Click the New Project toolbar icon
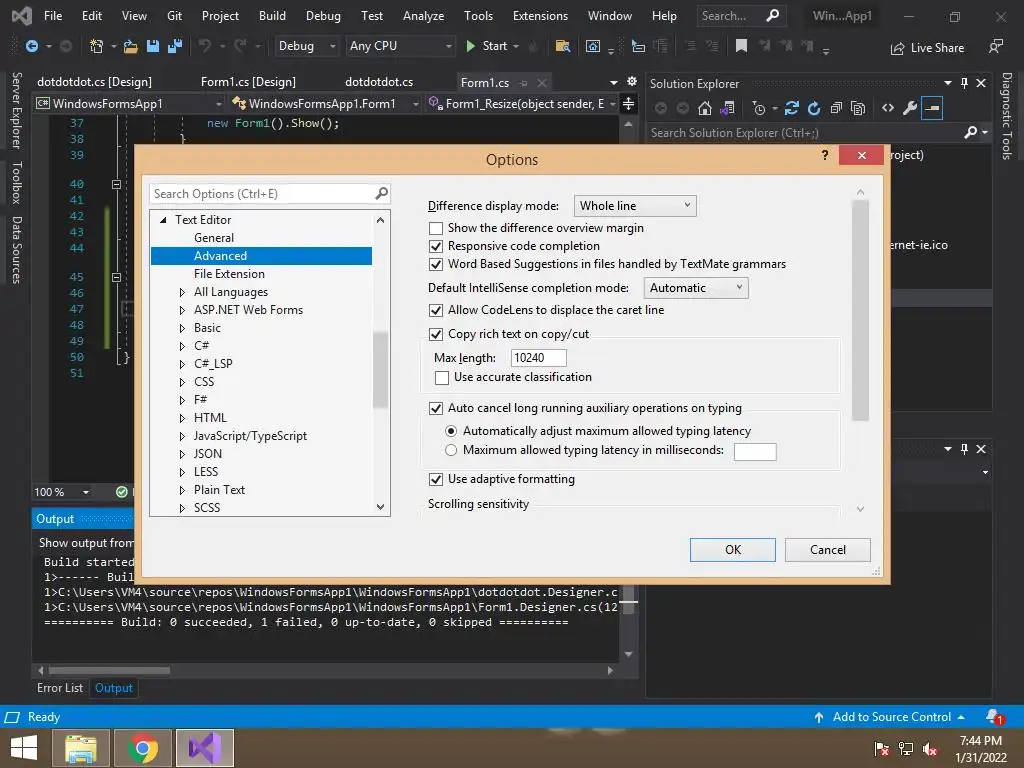The image size is (1024, 768). point(96,46)
